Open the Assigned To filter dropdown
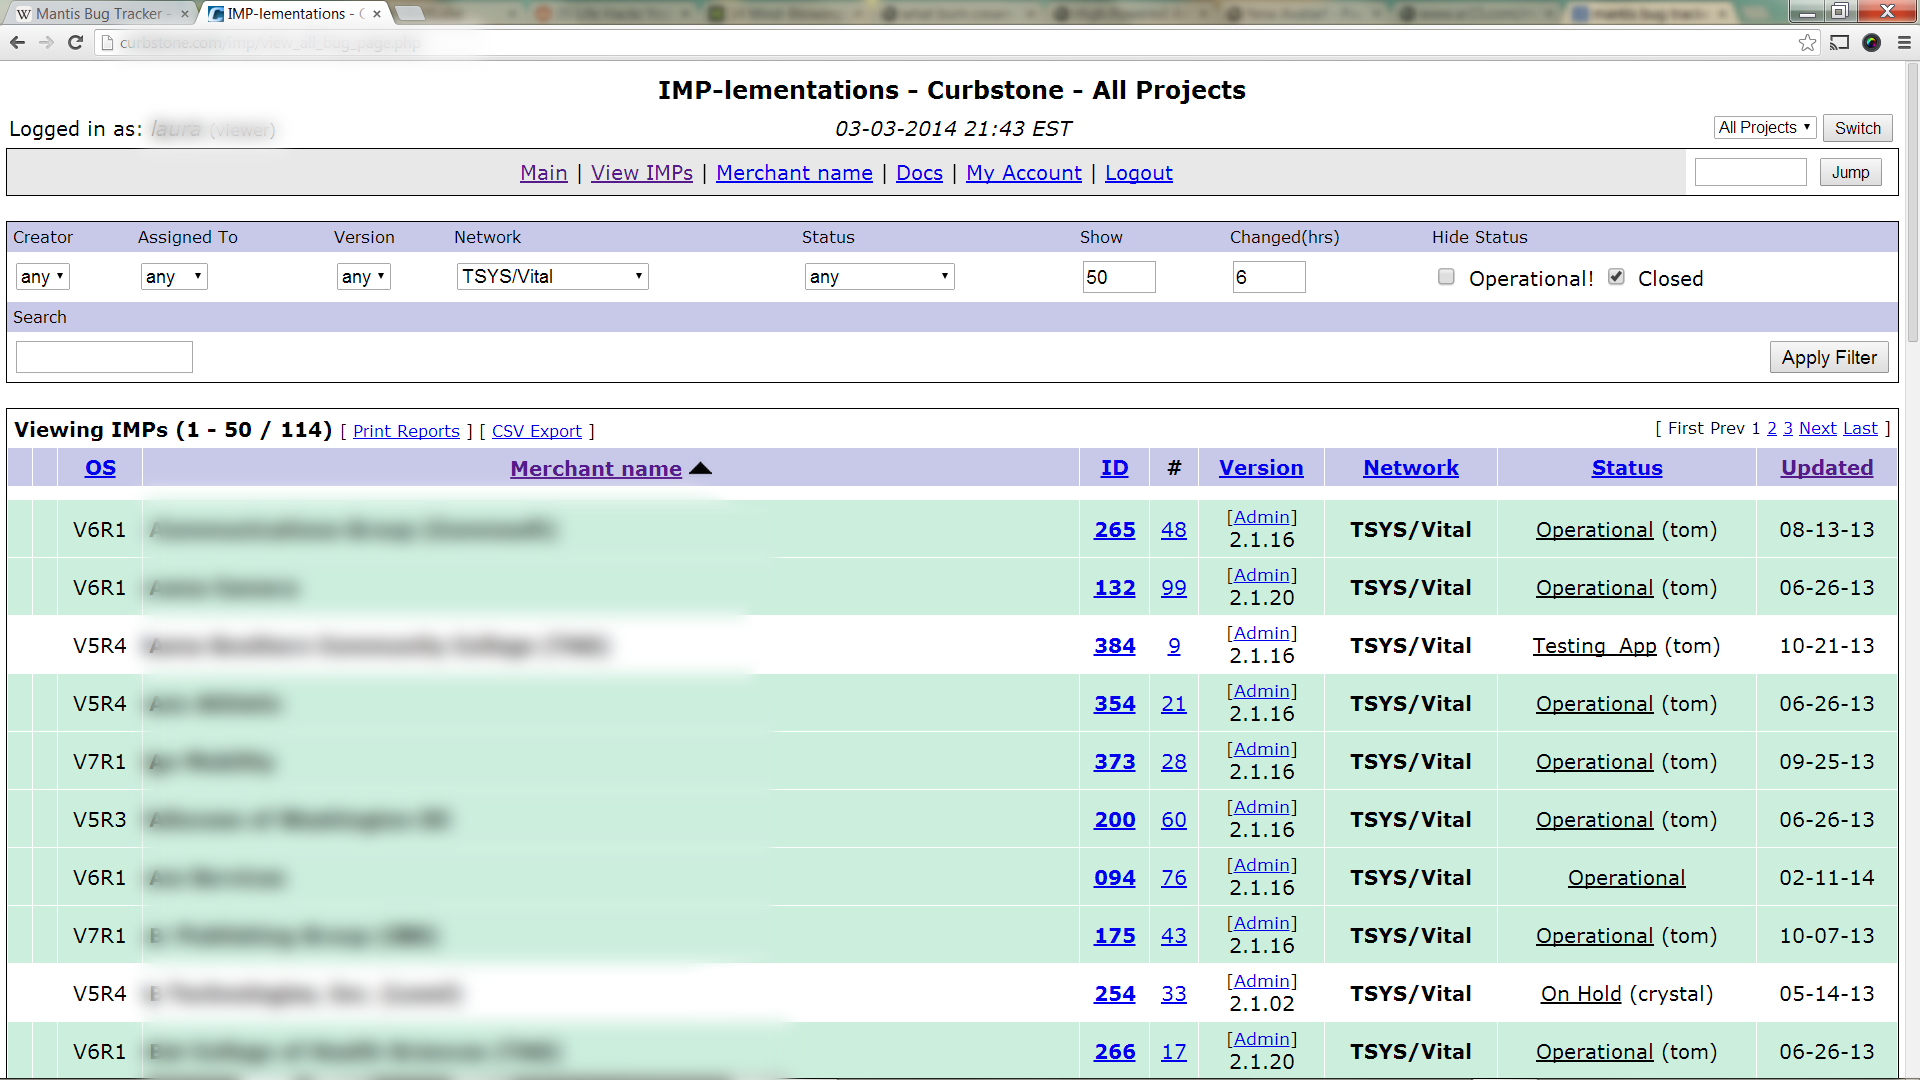Image resolution: width=1920 pixels, height=1080 pixels. [174, 277]
